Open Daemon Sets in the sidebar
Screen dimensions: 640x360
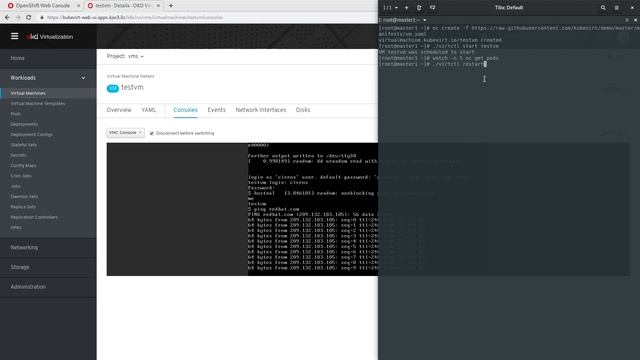tap(24, 196)
